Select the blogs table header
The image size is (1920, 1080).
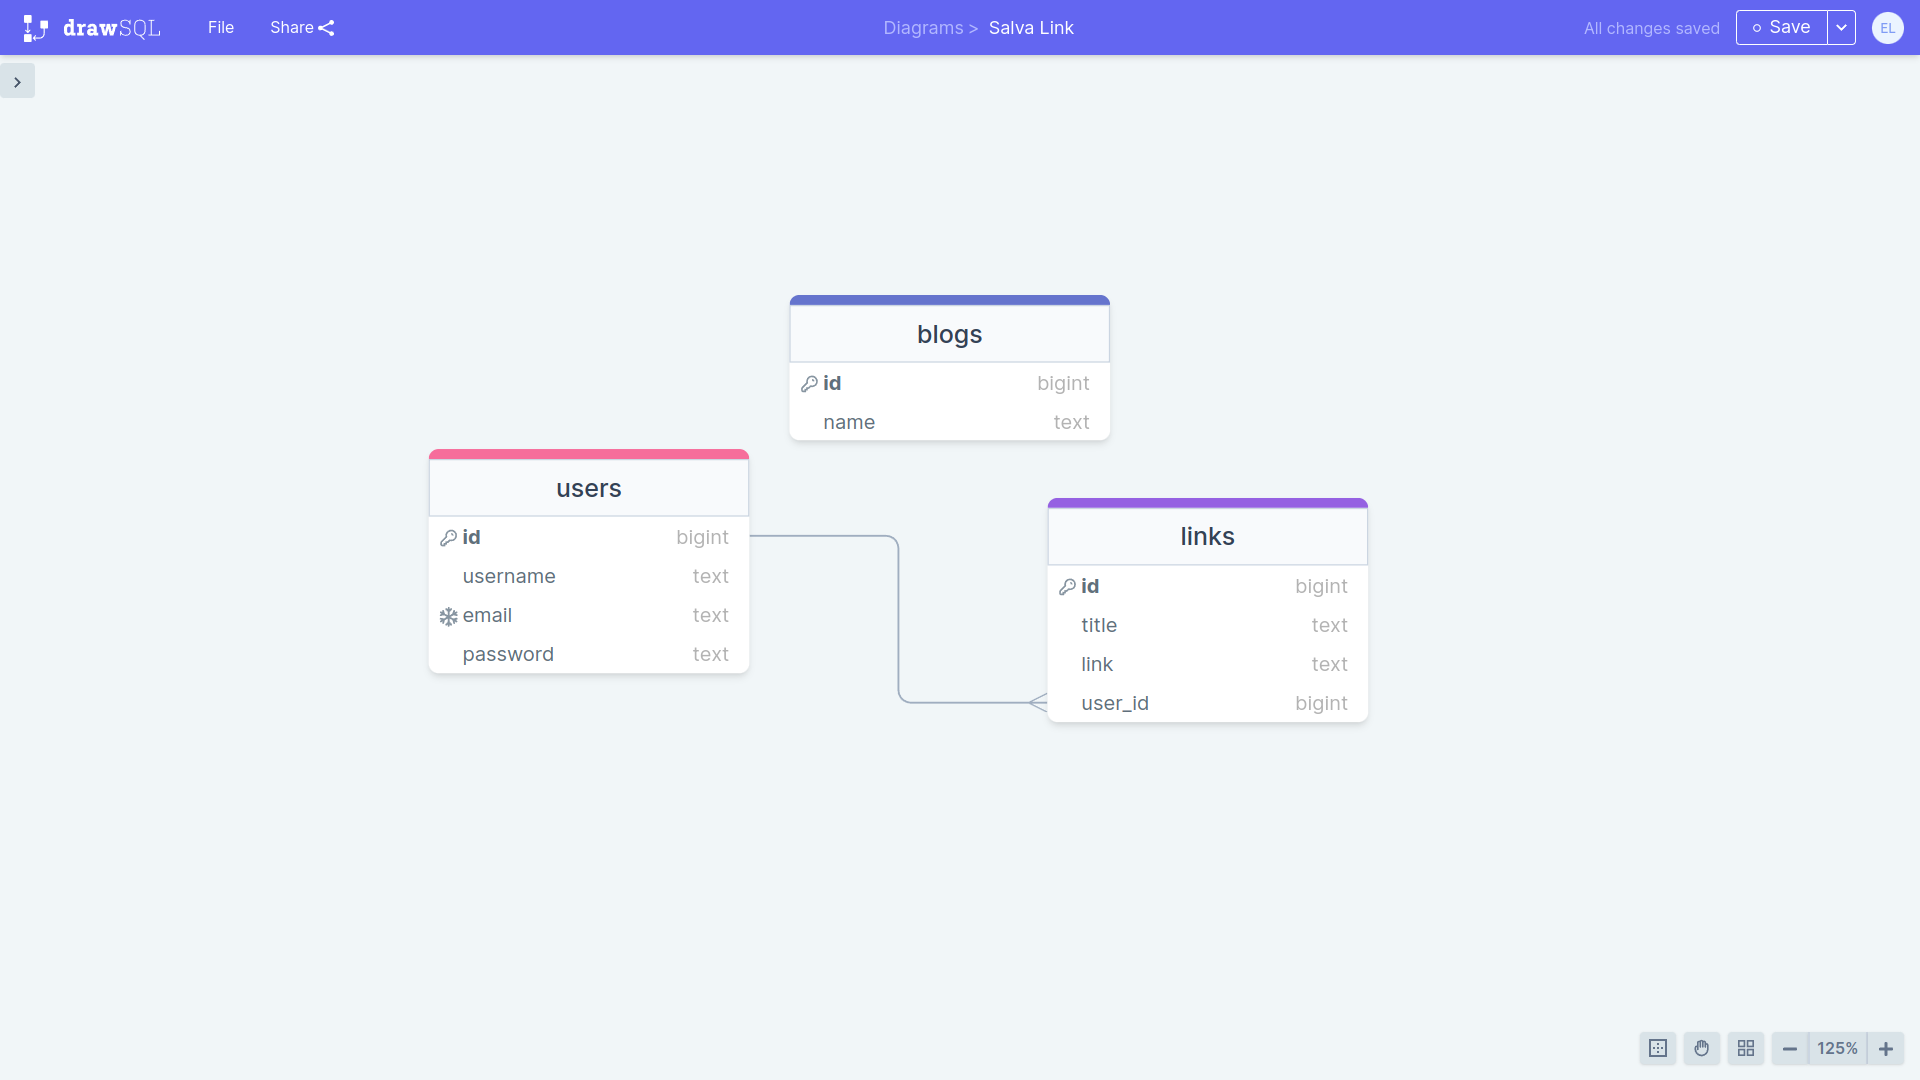tap(949, 334)
